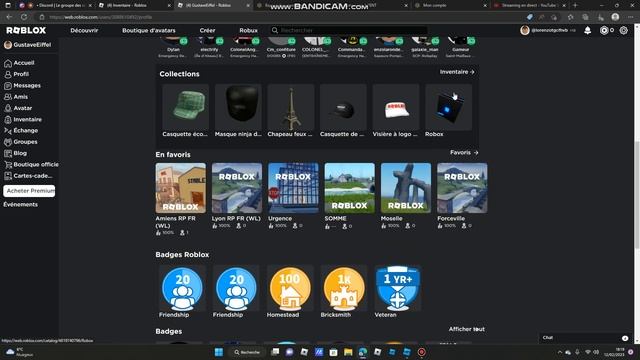Show hidden system tray icons
640x360 pixels.
pyautogui.click(x=560, y=352)
